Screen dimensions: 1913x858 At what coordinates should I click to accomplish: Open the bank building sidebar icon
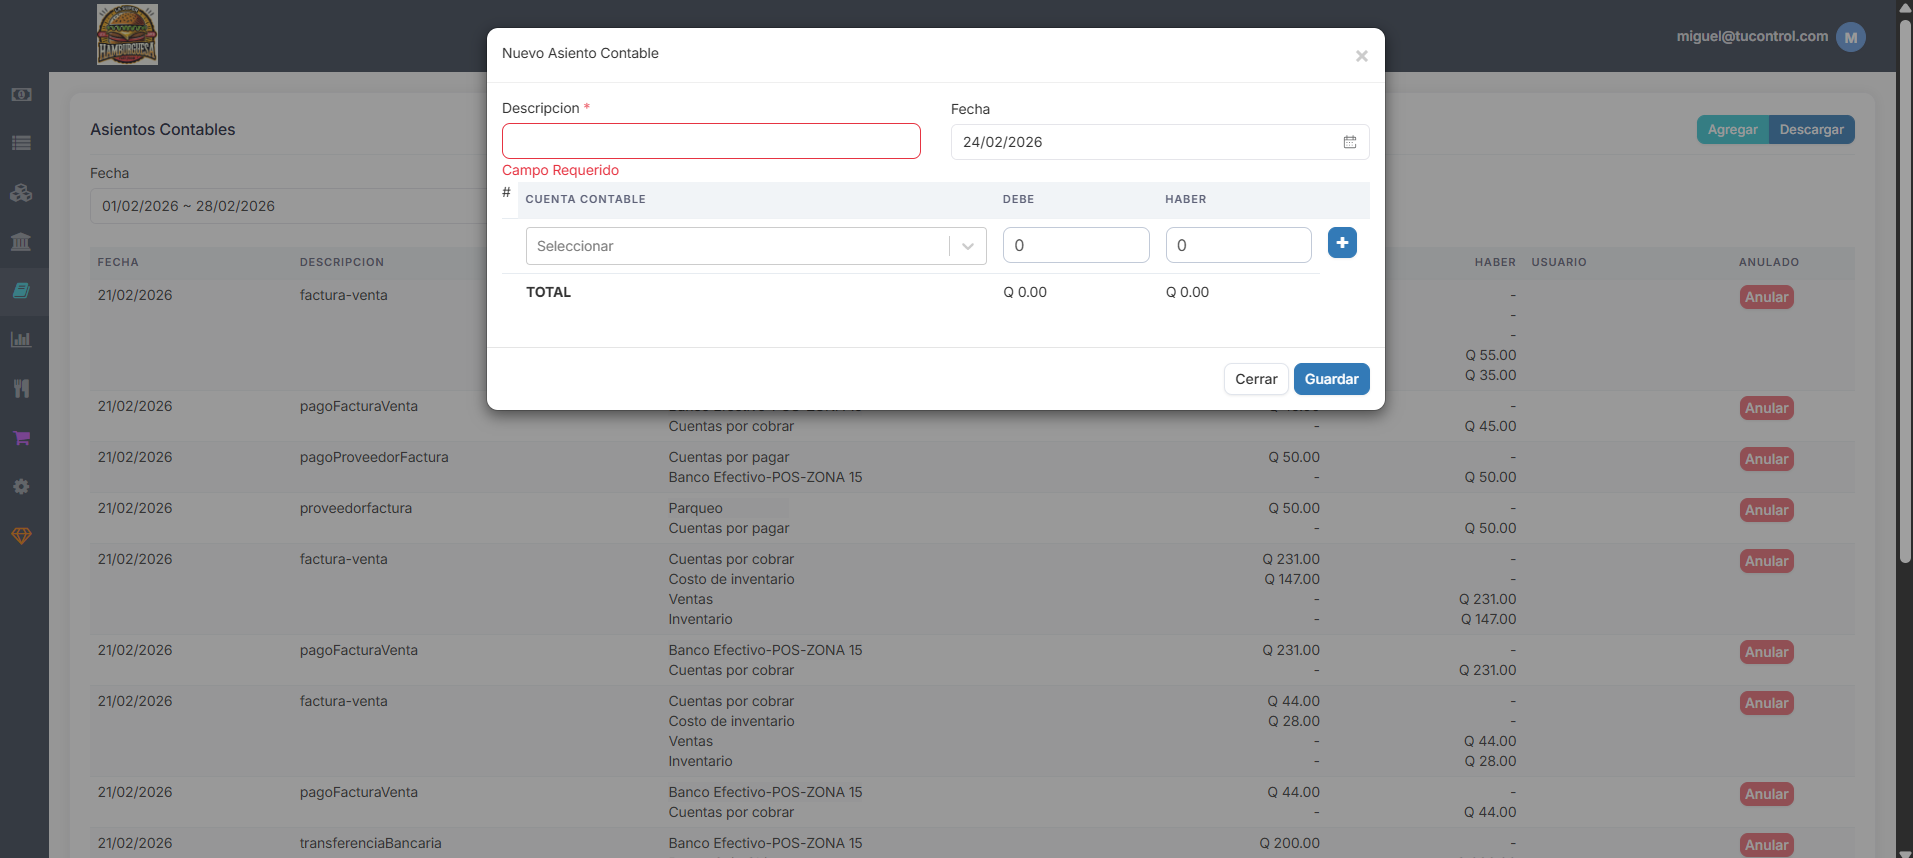(x=21, y=241)
